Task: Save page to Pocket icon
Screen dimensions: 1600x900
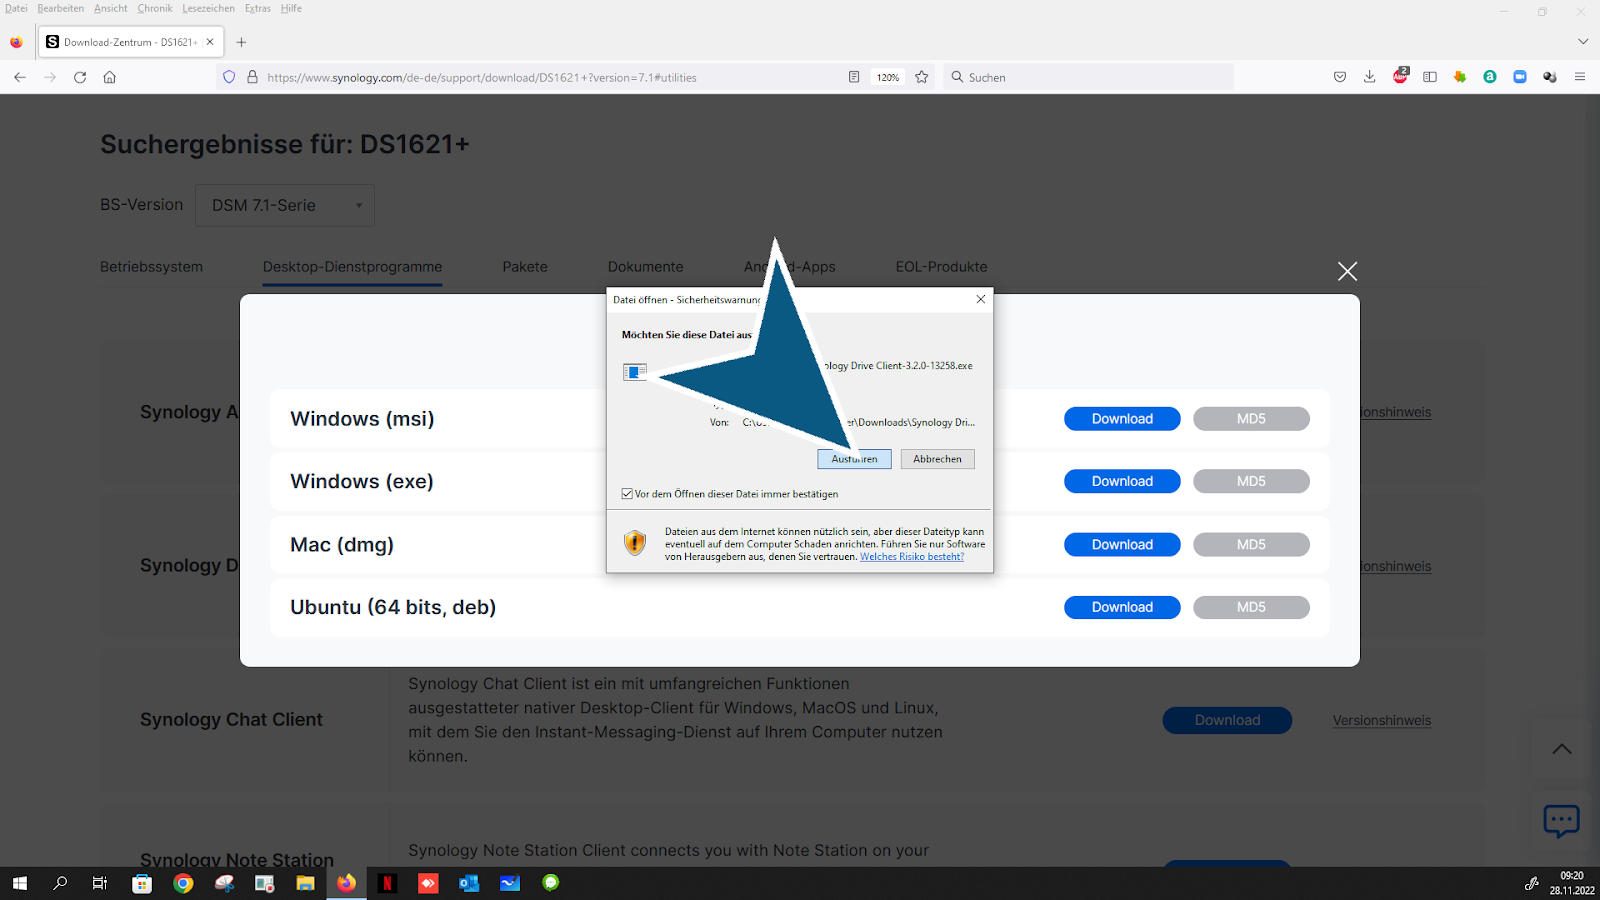Action: 1340,77
